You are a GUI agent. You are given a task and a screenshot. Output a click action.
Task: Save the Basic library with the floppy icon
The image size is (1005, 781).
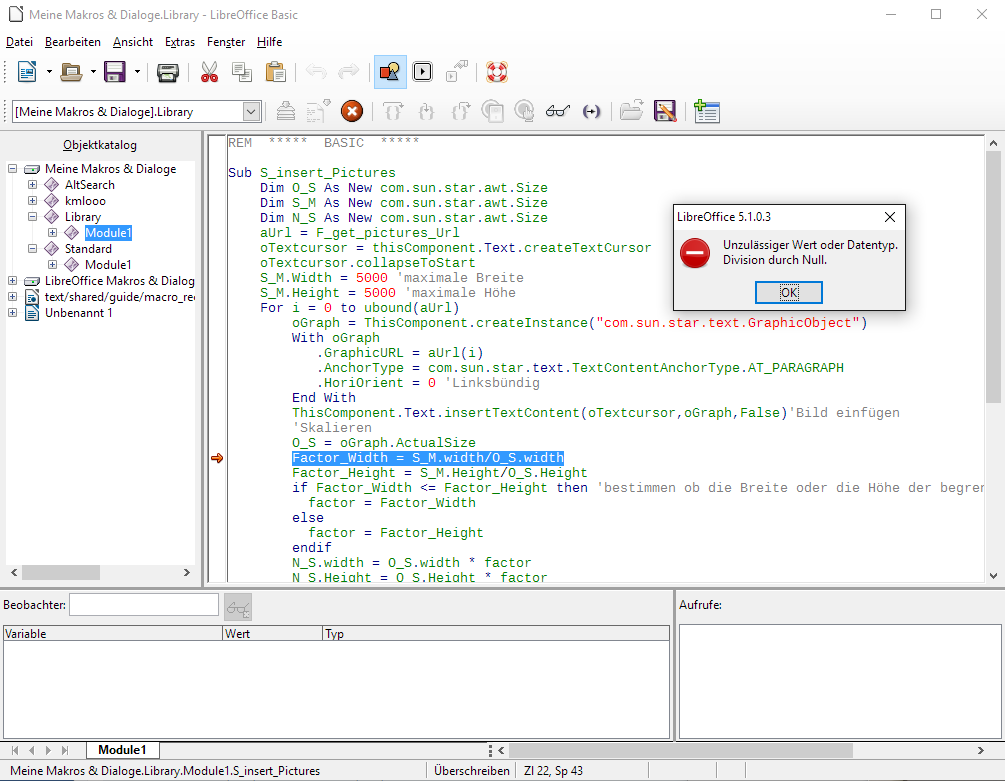[115, 72]
